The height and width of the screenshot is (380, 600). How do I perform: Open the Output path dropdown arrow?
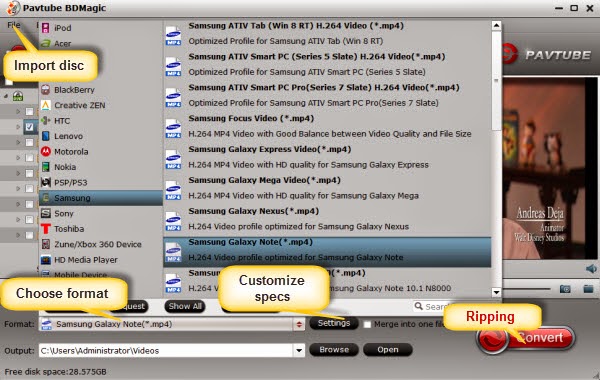[x=299, y=350]
